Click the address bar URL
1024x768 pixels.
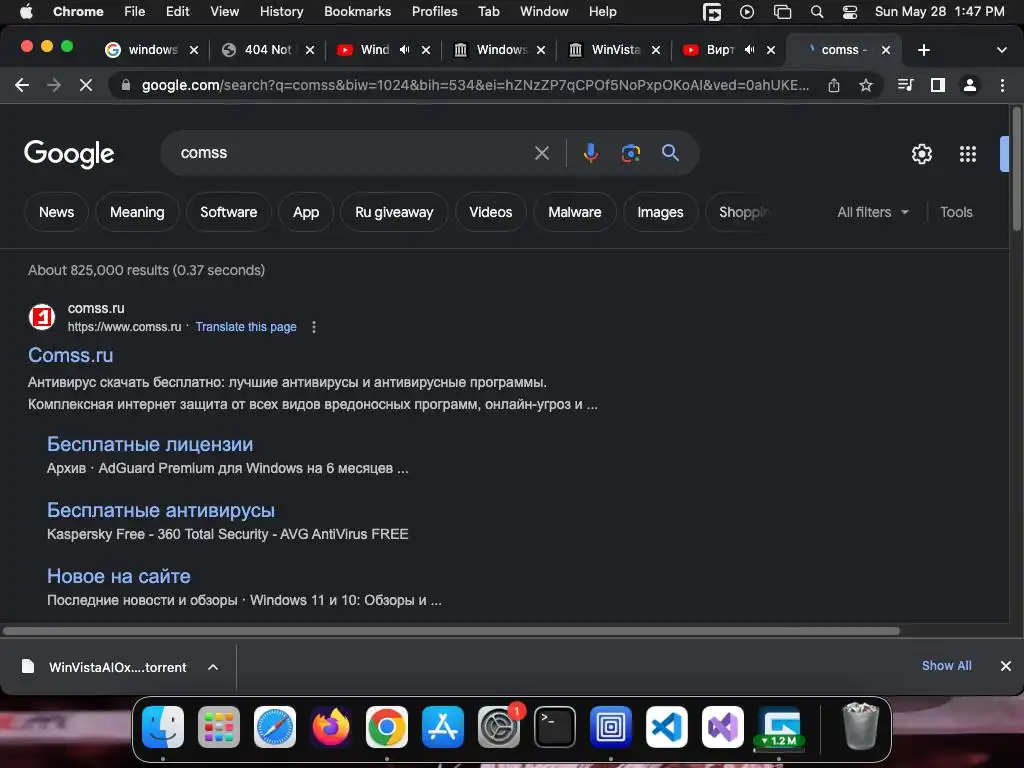(x=475, y=85)
